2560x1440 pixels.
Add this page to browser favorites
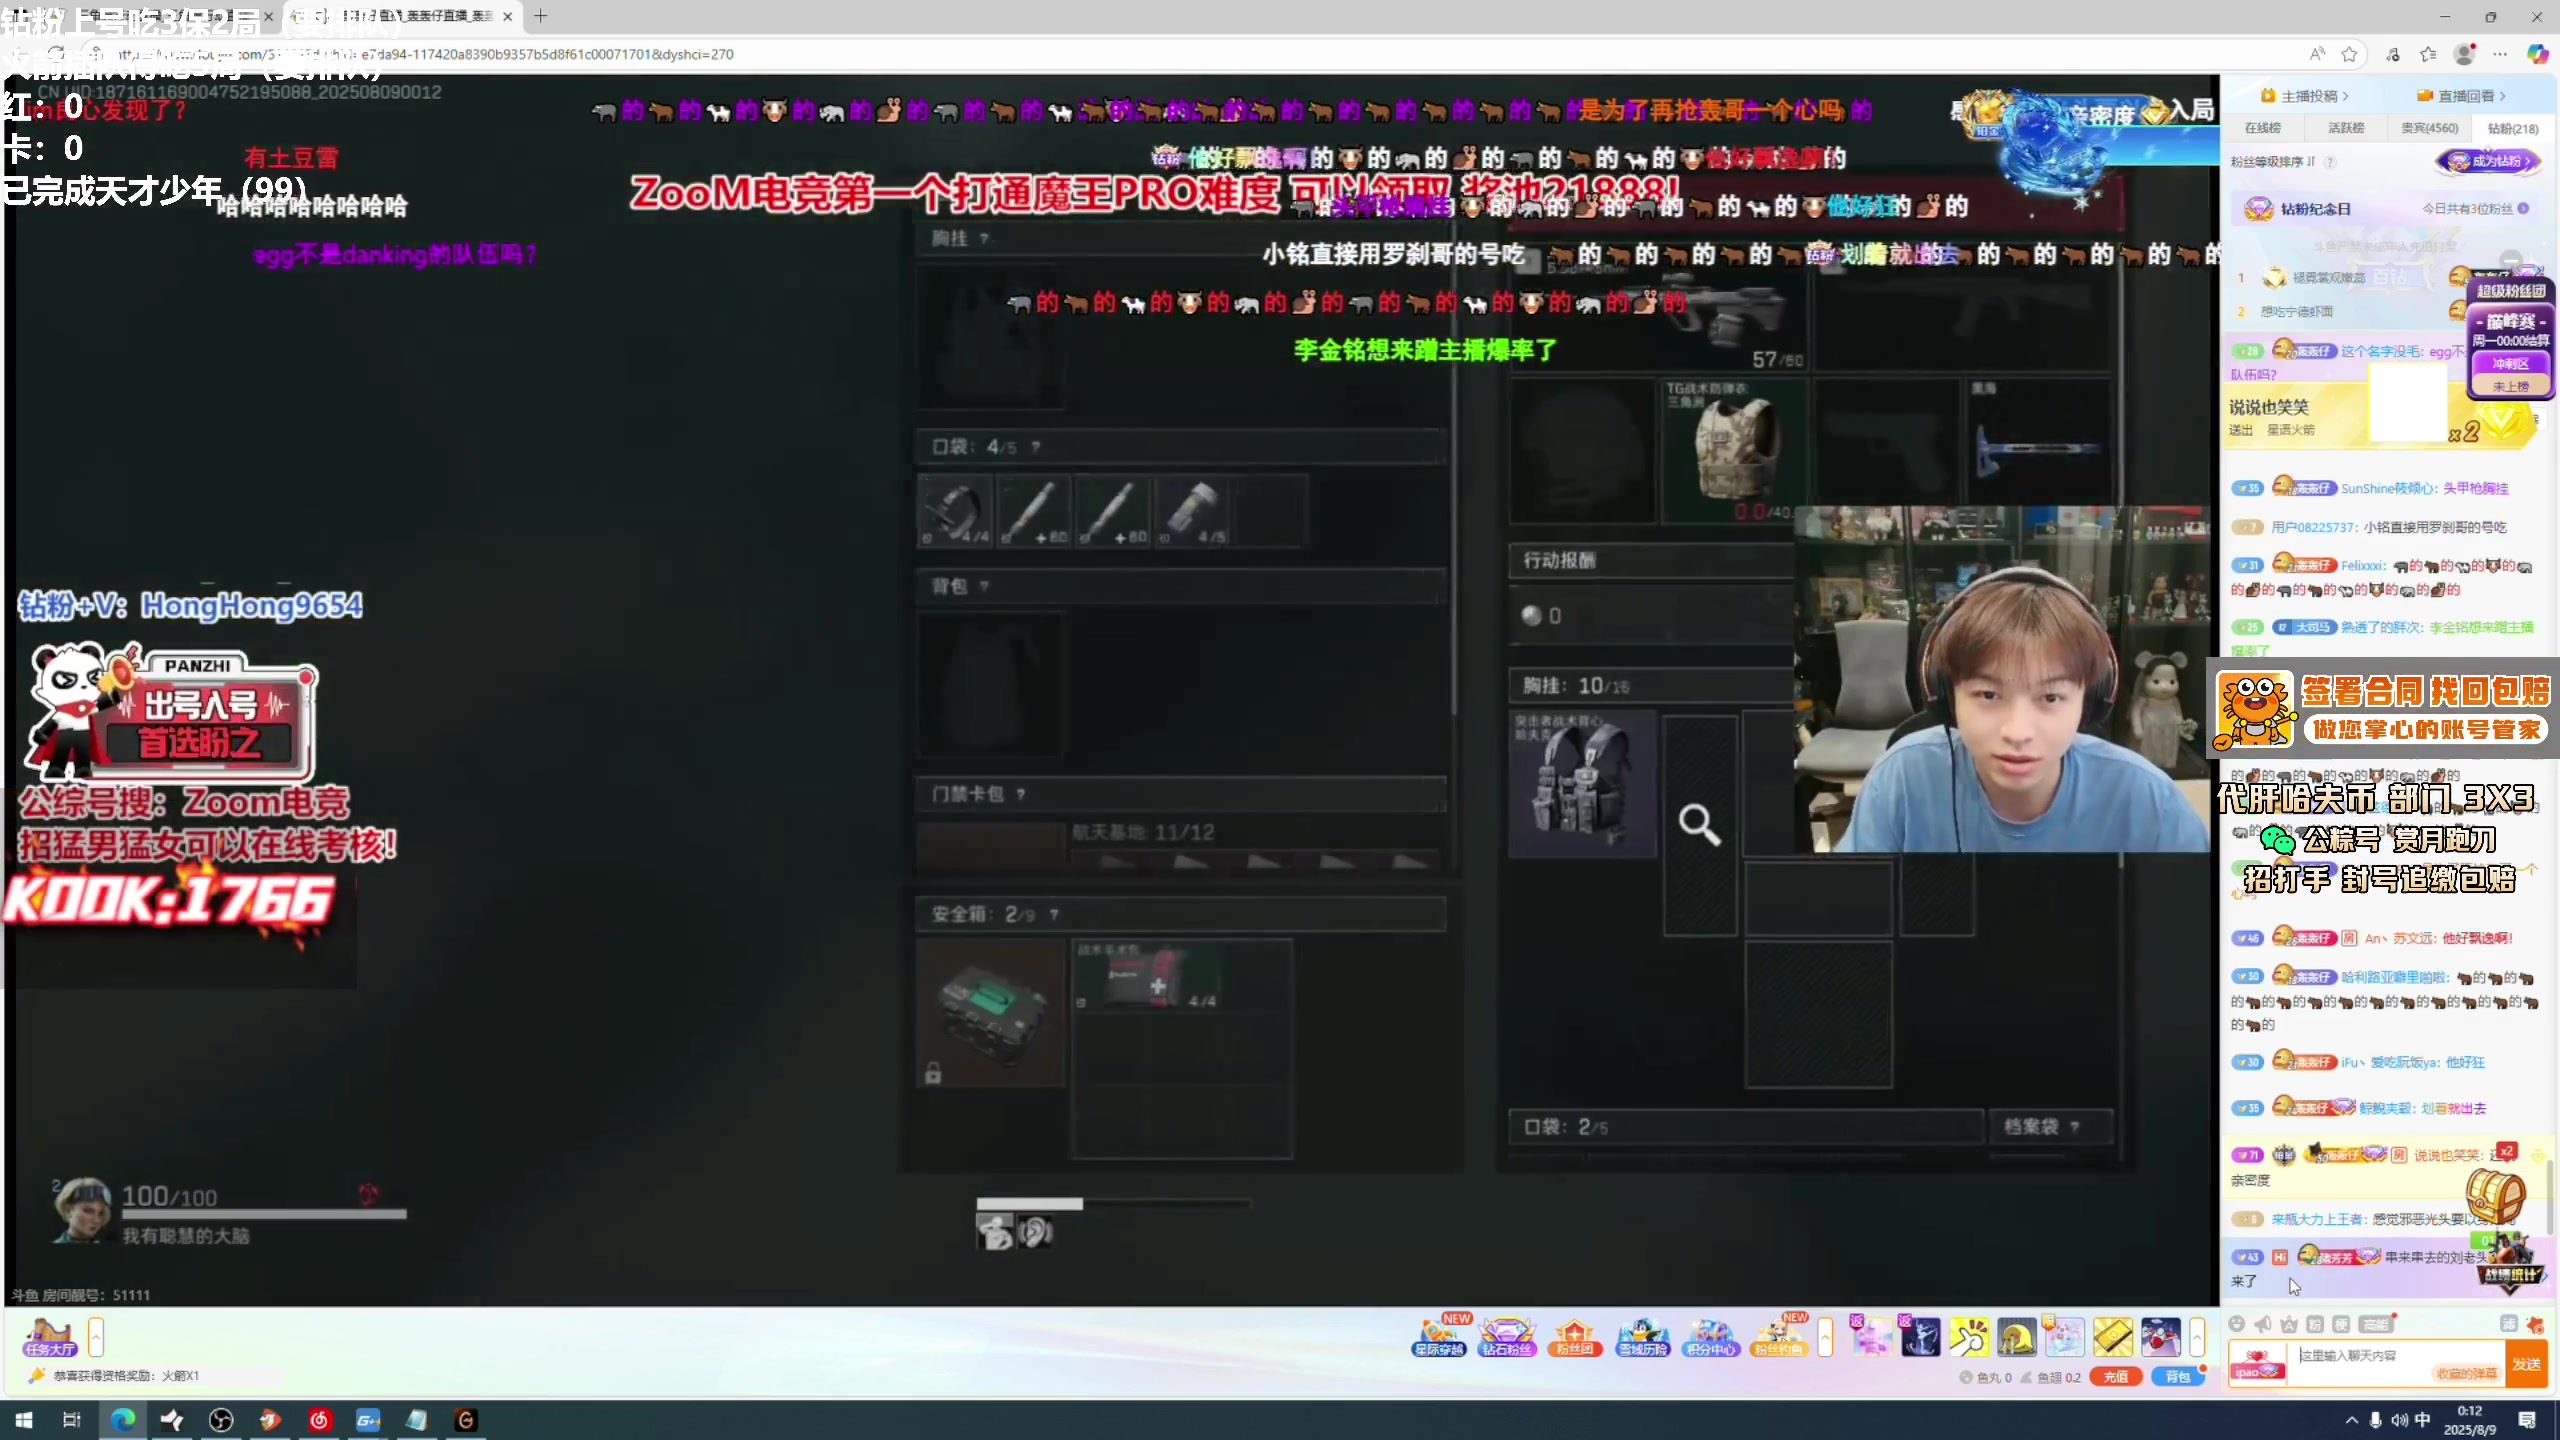2350,54
